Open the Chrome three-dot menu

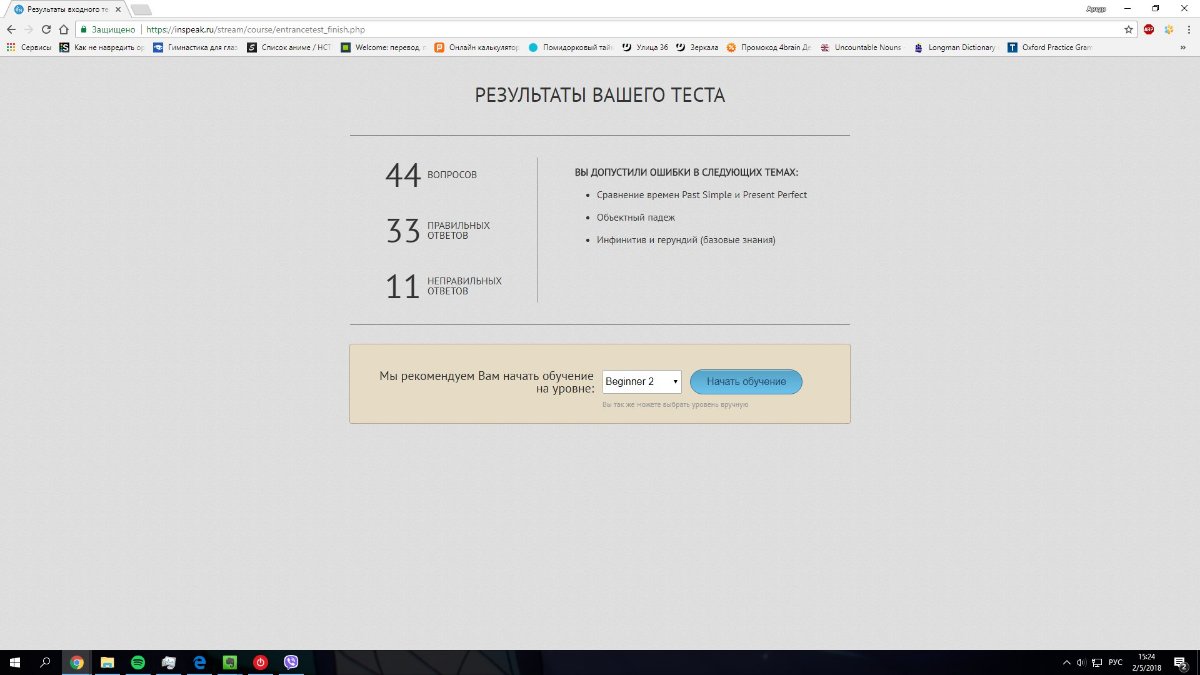coord(1188,30)
